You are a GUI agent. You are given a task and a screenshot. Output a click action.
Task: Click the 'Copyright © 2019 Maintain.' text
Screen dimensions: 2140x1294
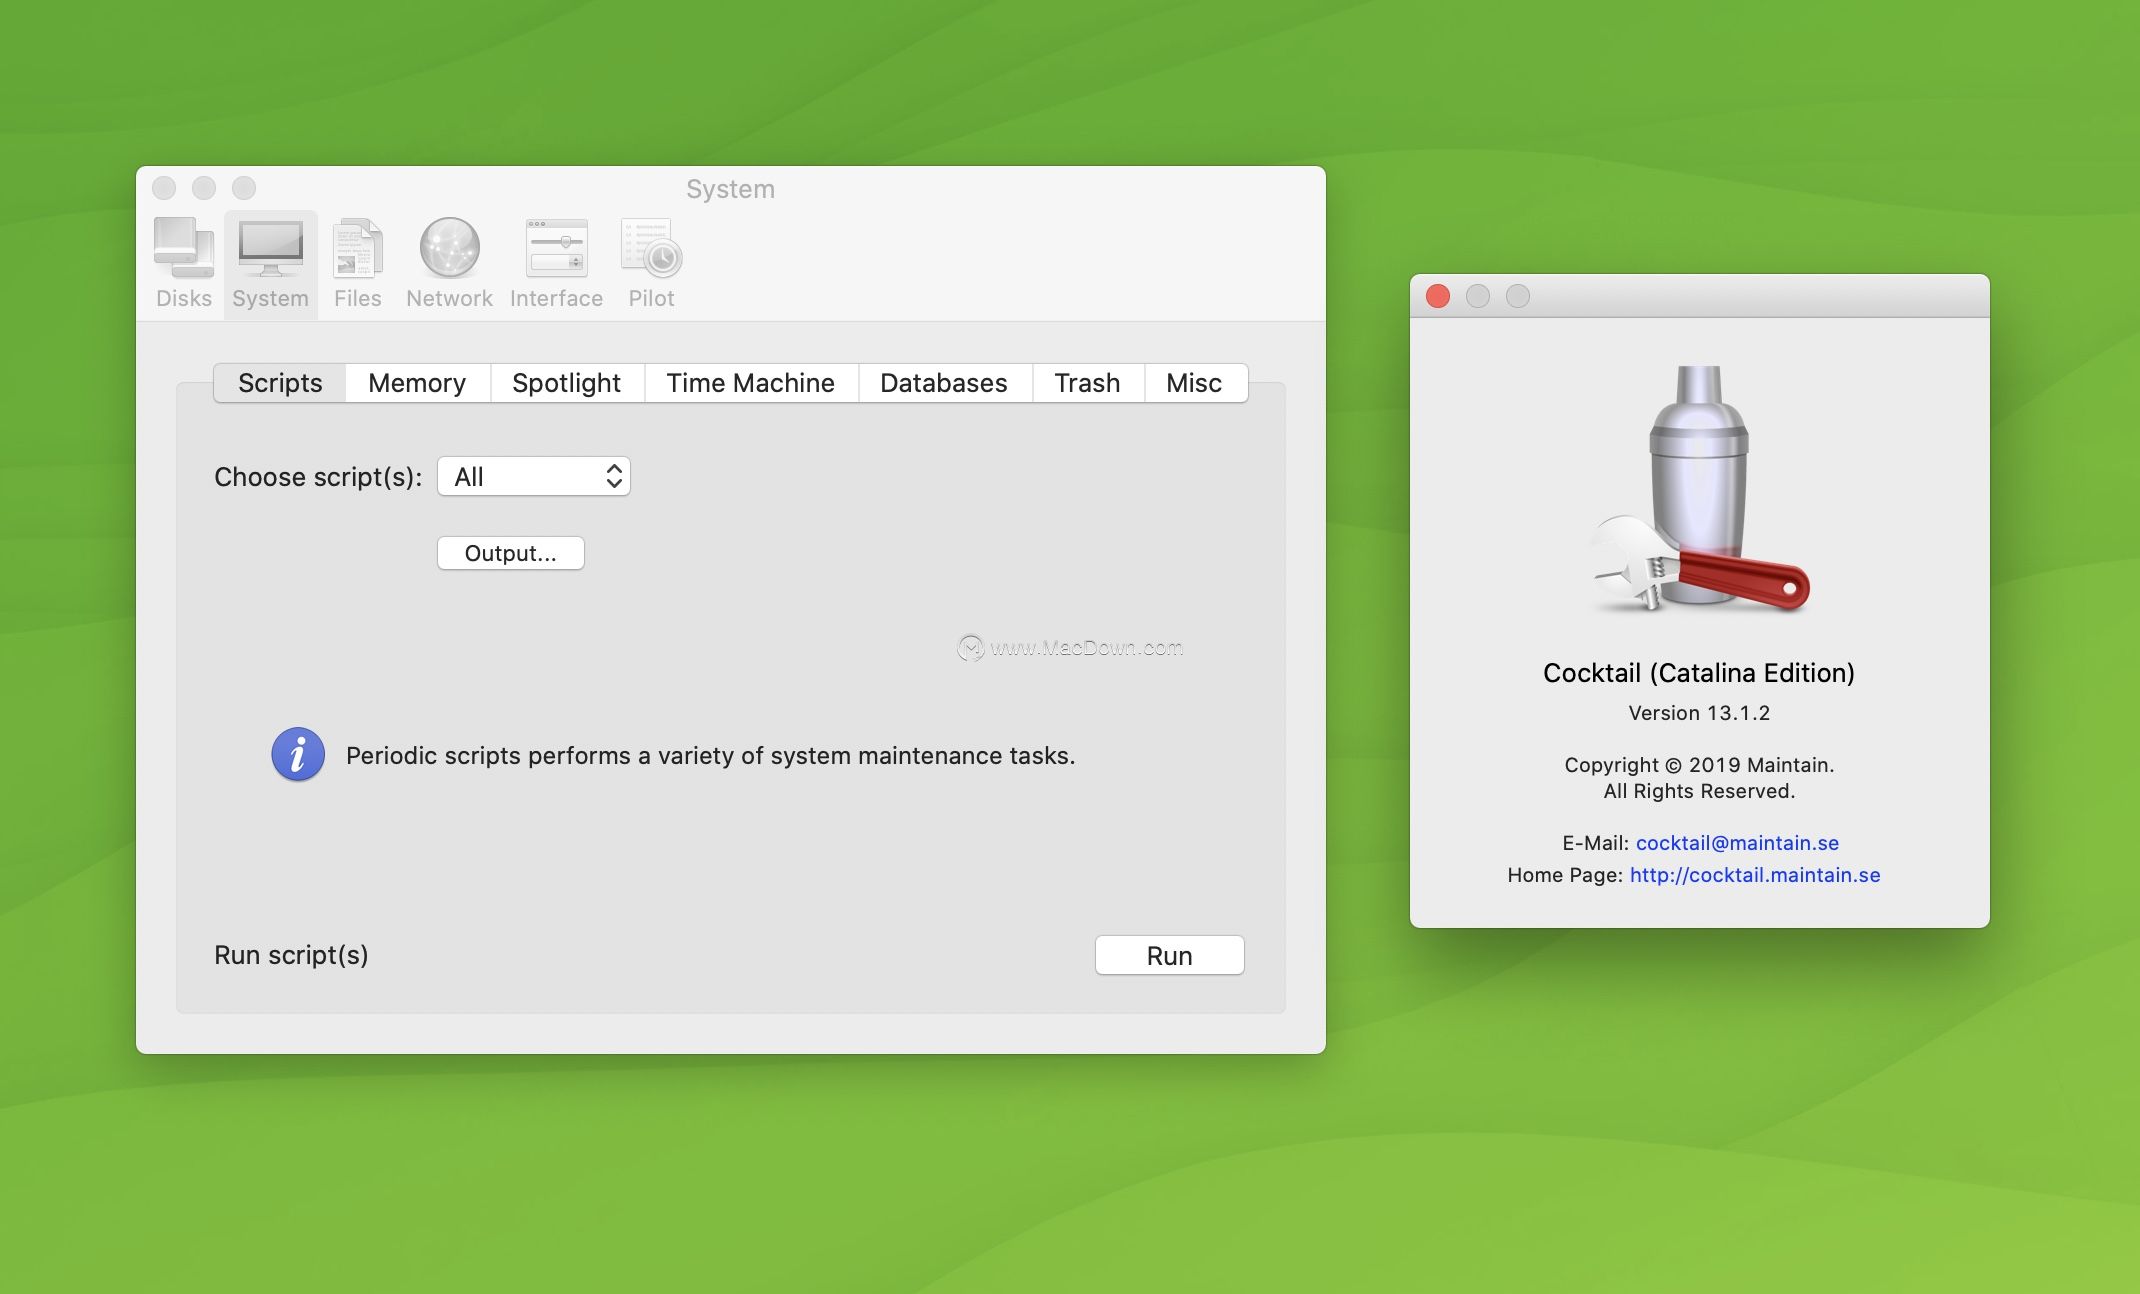point(1699,765)
